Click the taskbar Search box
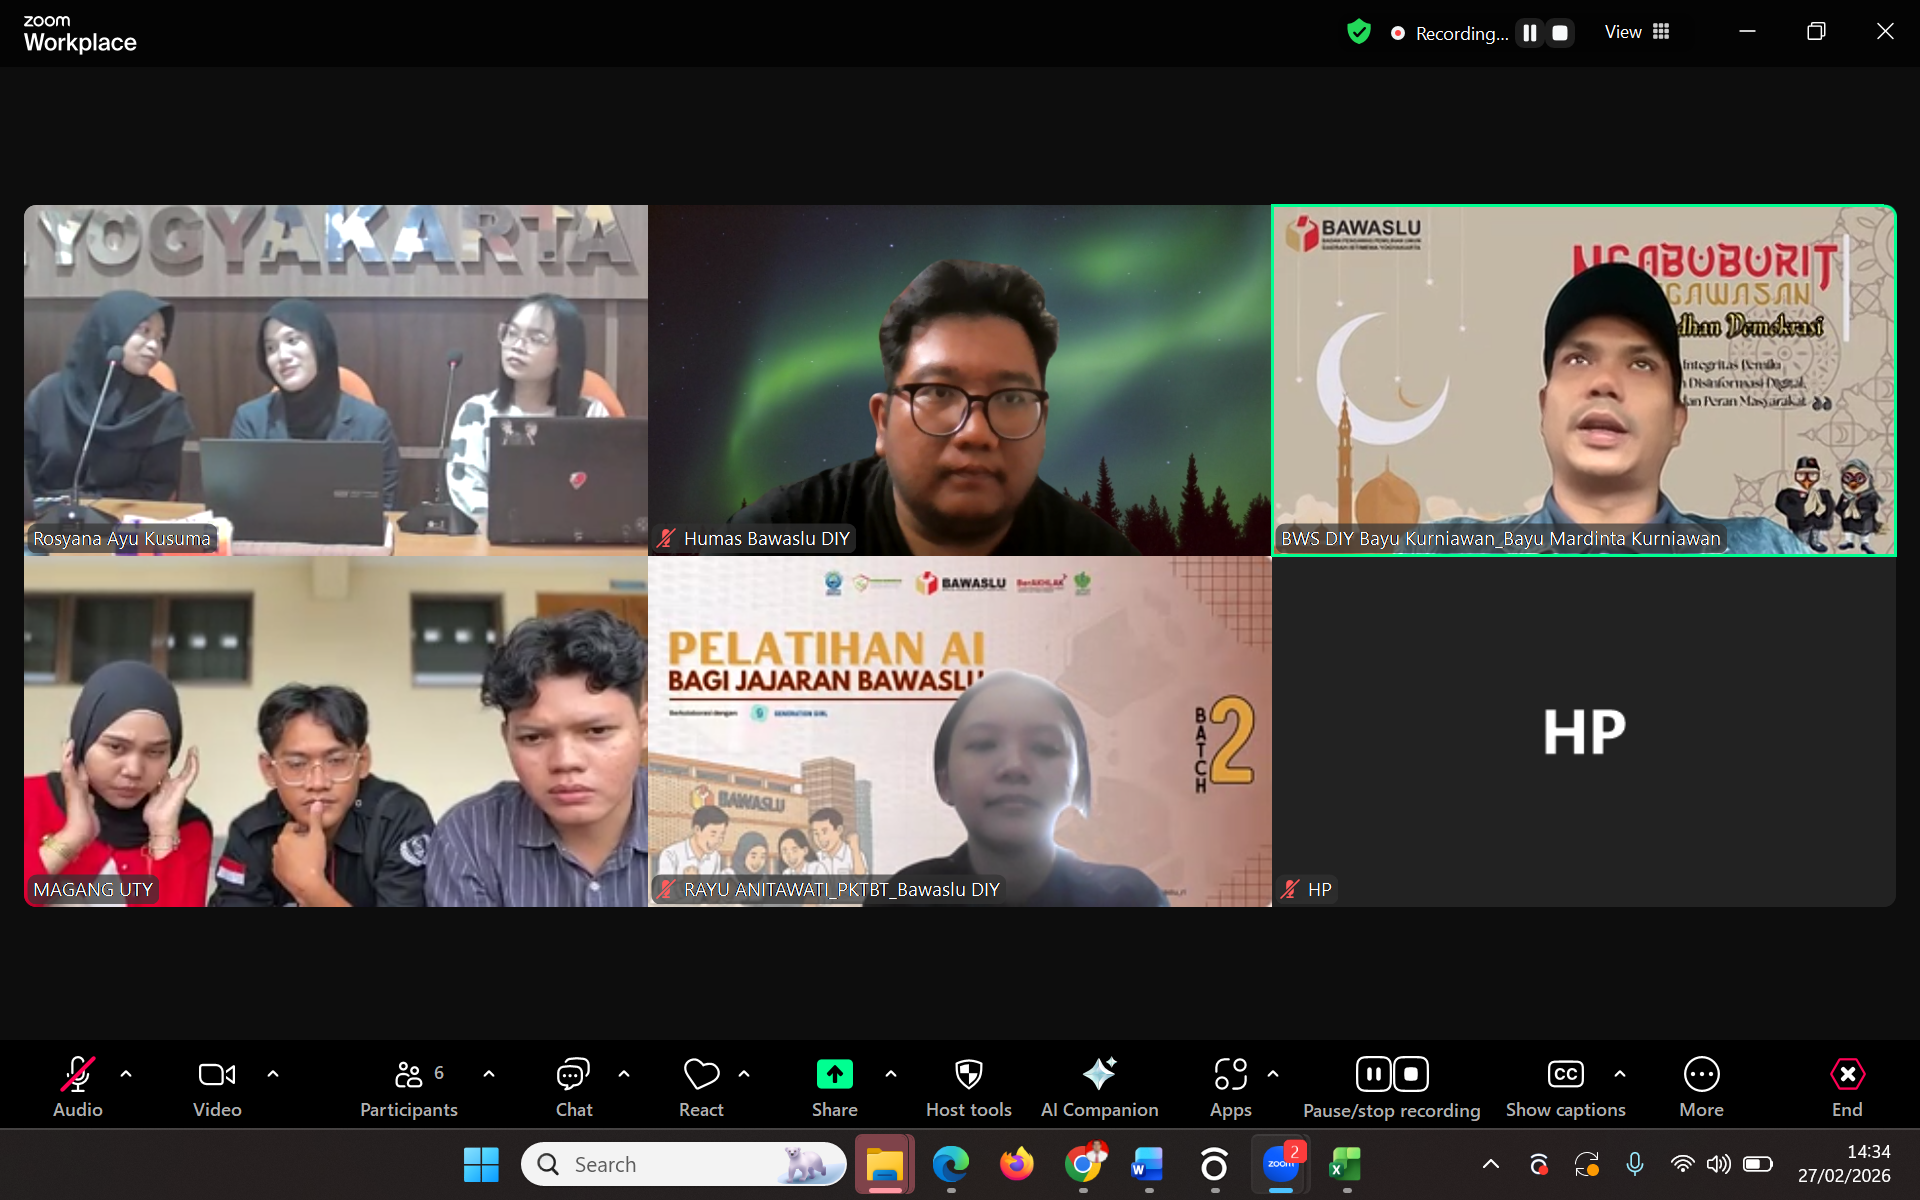Image resolution: width=1920 pixels, height=1200 pixels. click(684, 1164)
